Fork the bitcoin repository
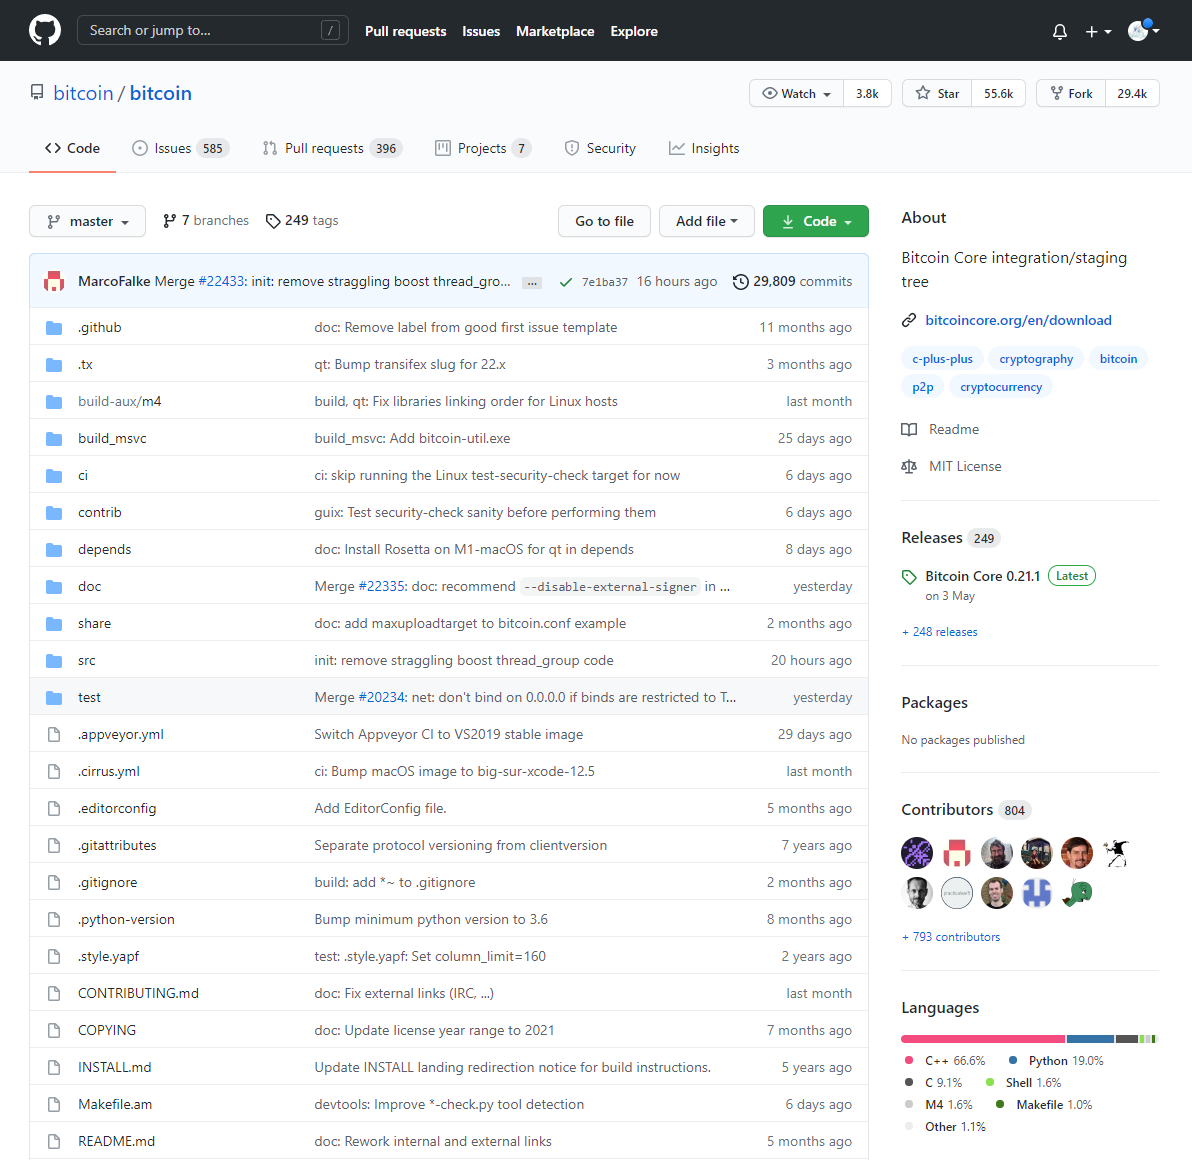 (x=1071, y=93)
